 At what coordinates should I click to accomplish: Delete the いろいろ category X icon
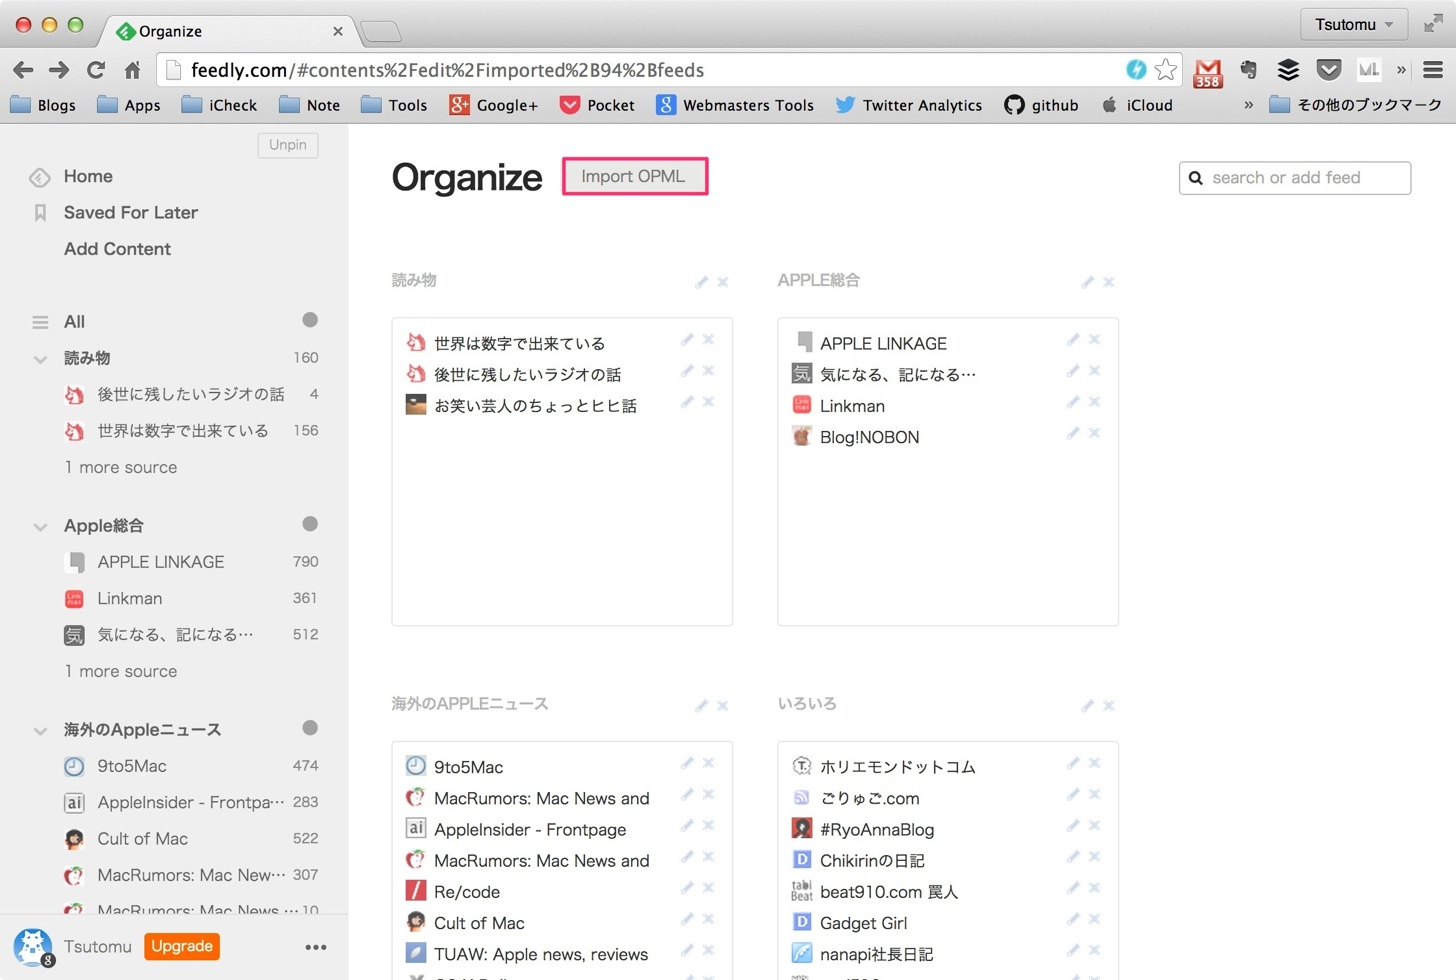(1109, 706)
